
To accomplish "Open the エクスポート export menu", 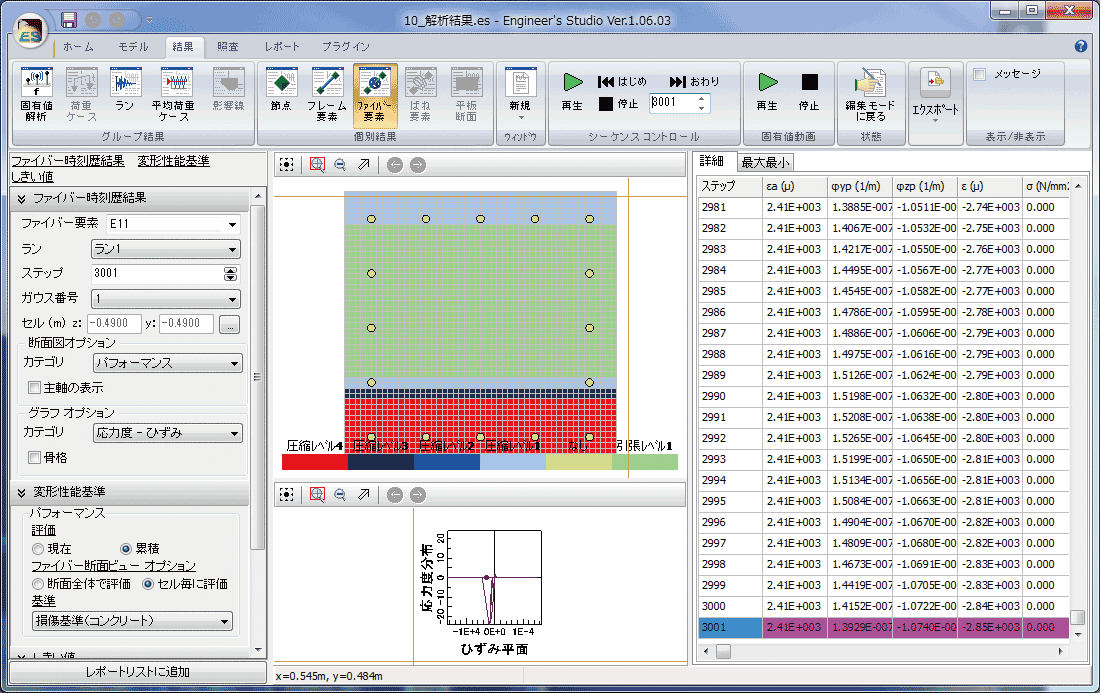I will click(x=935, y=96).
